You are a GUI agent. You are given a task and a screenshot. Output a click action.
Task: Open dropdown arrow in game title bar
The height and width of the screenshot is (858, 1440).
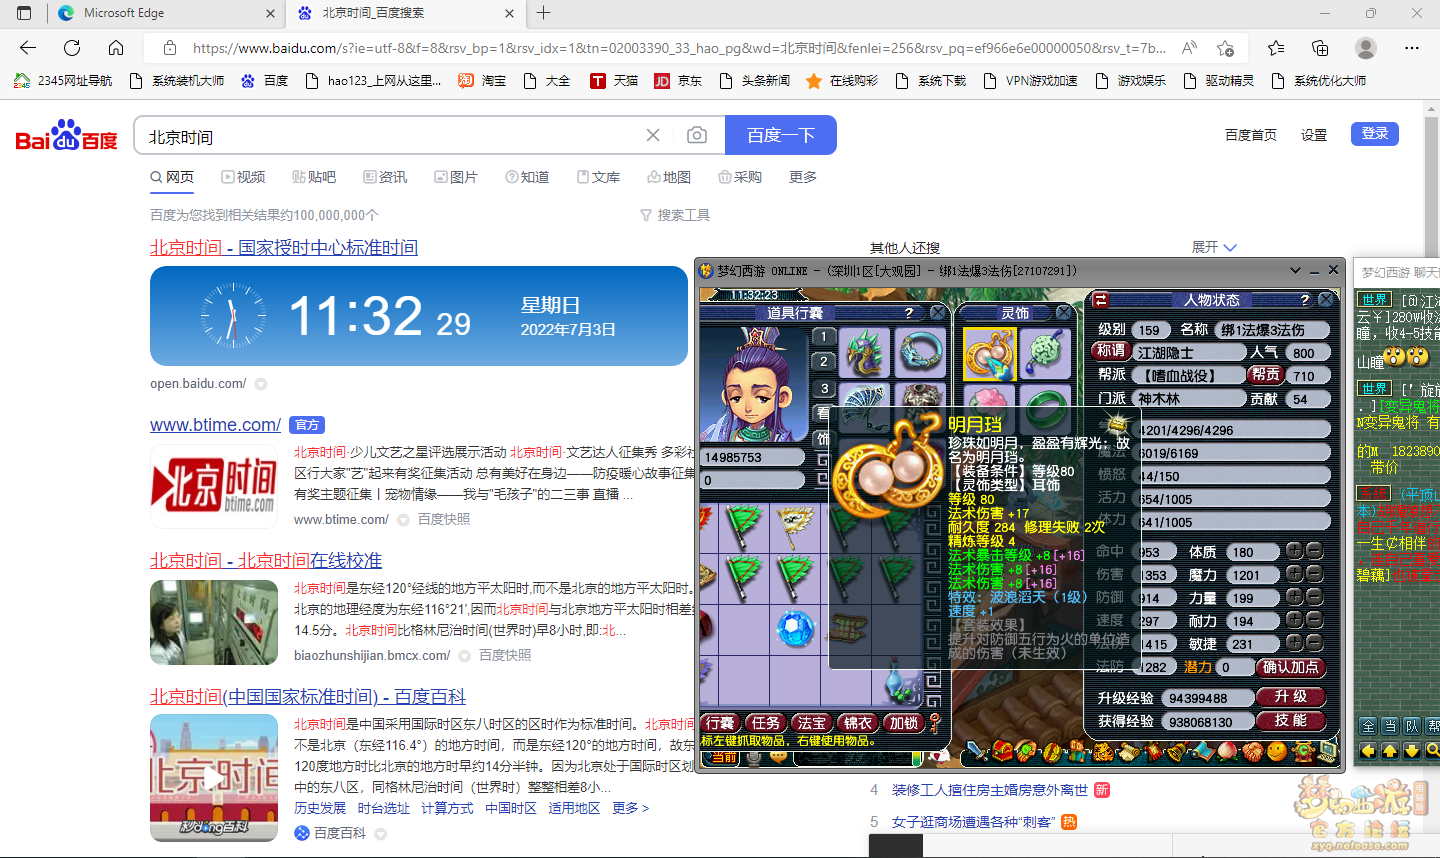click(1296, 271)
